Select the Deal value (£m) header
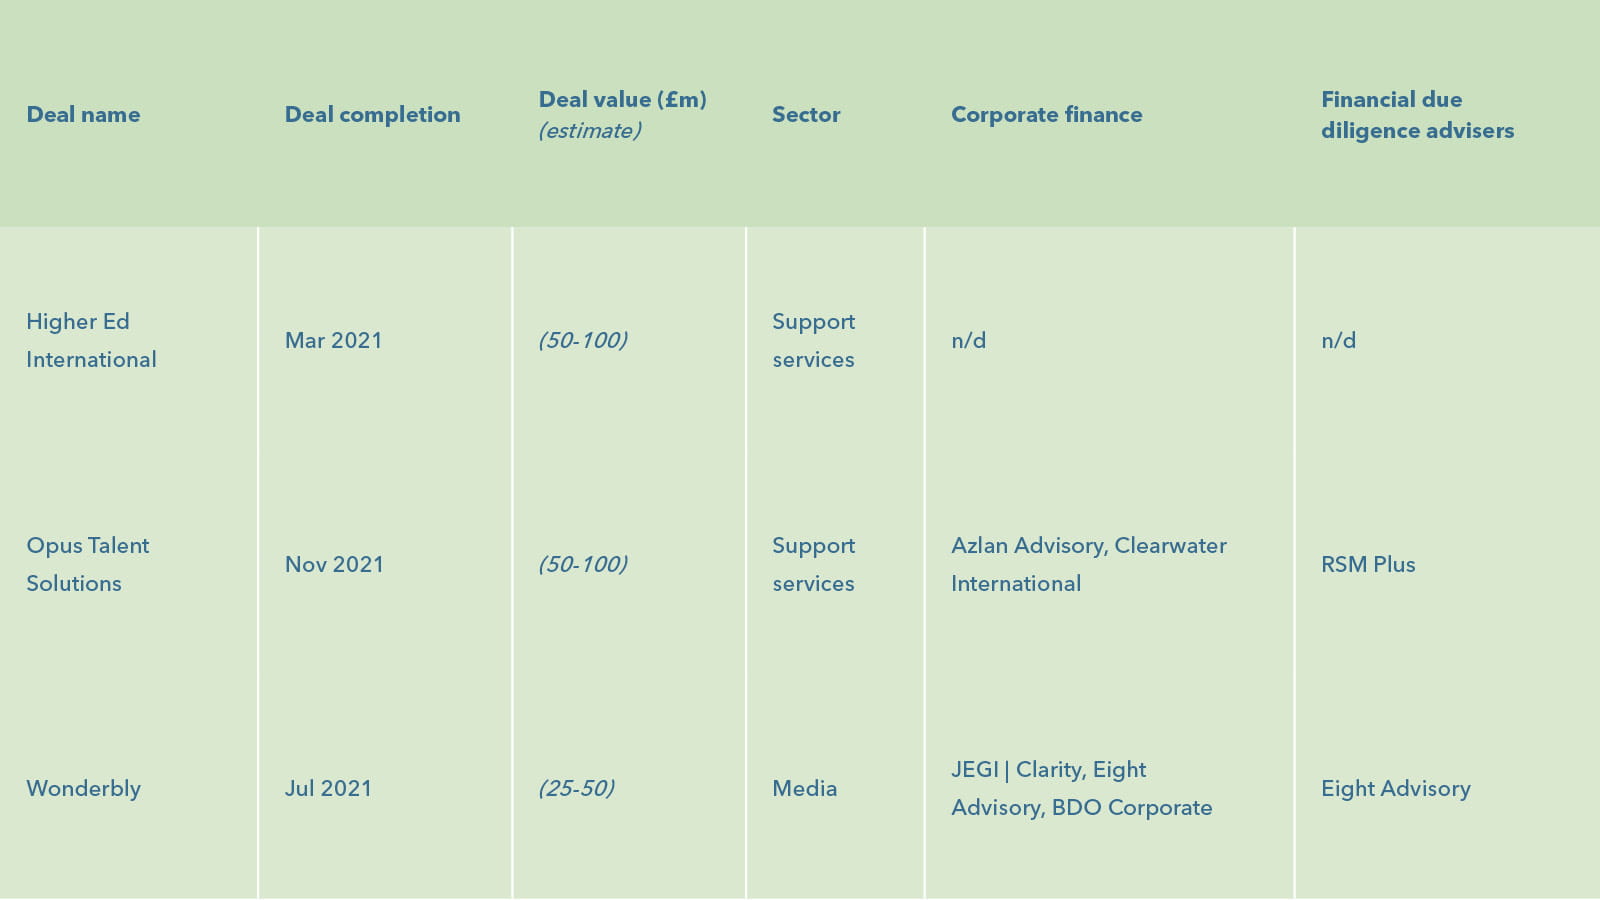 [x=622, y=100]
